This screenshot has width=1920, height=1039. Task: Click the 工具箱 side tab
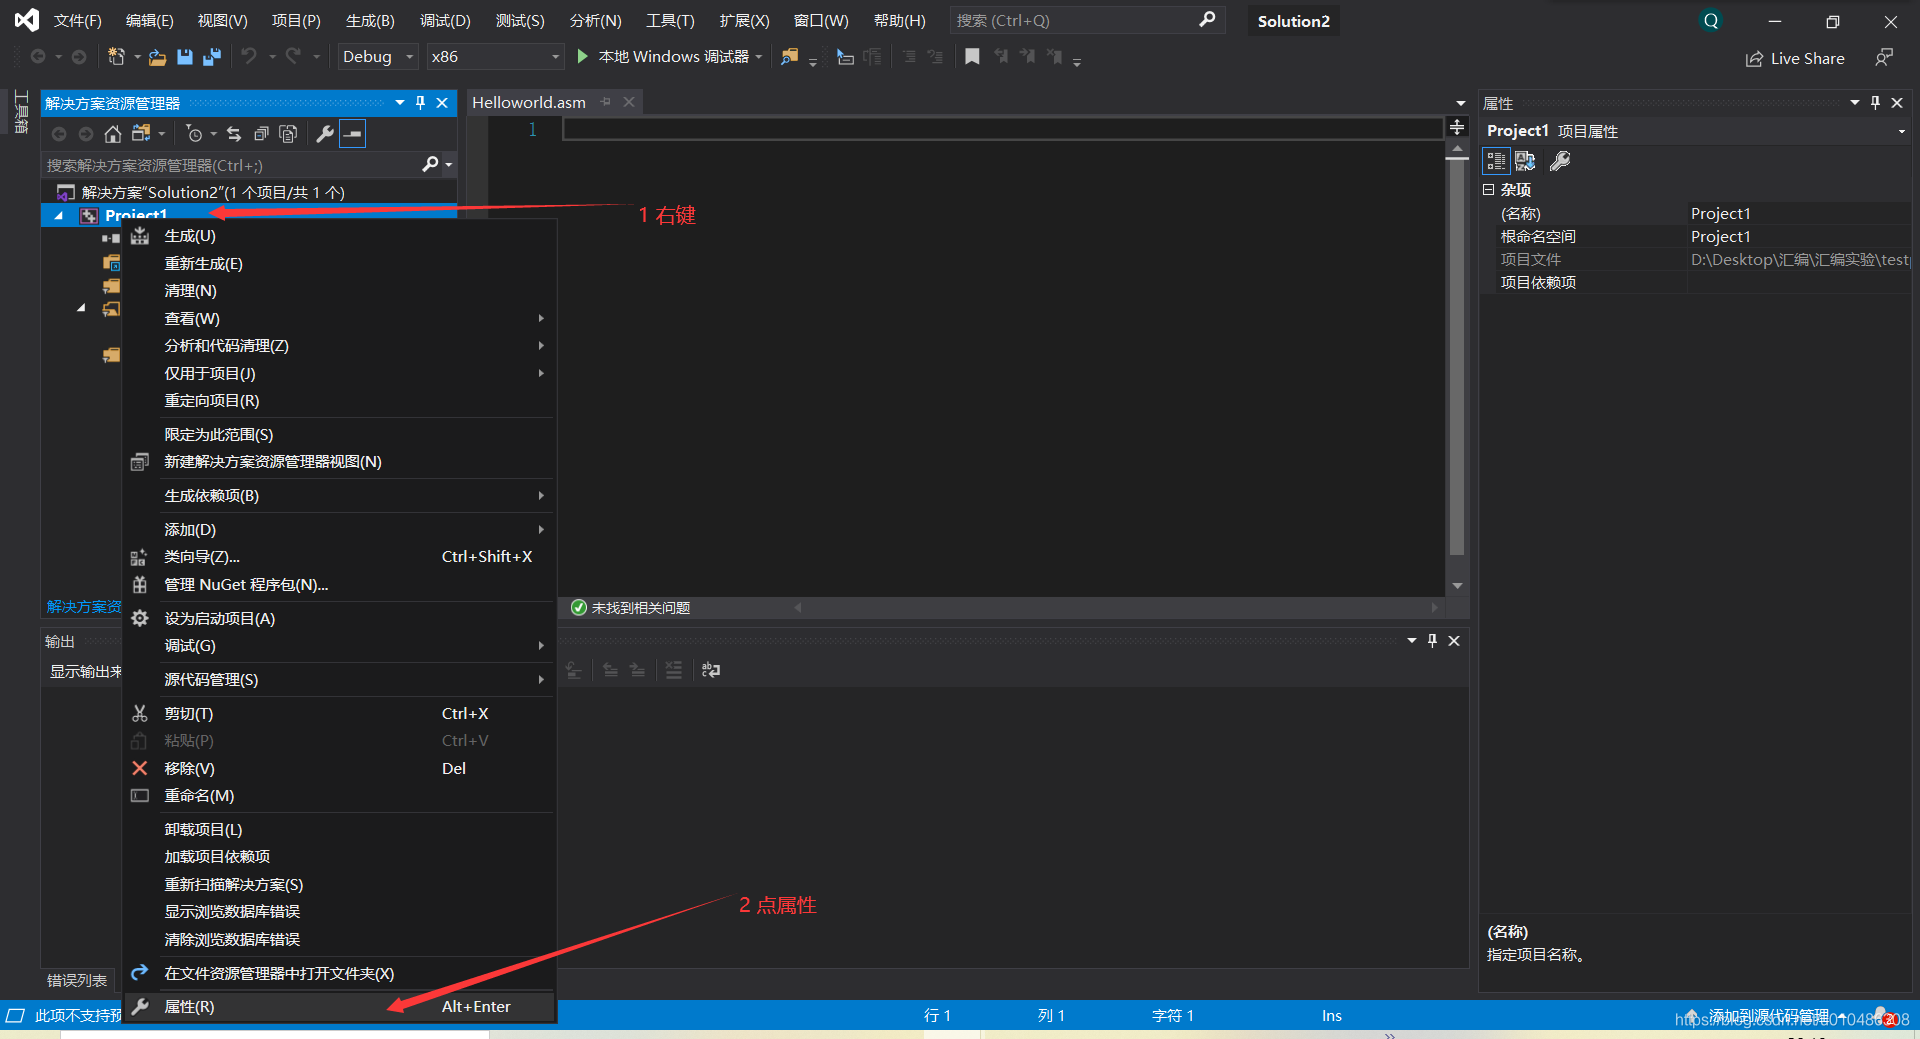pyautogui.click(x=20, y=112)
